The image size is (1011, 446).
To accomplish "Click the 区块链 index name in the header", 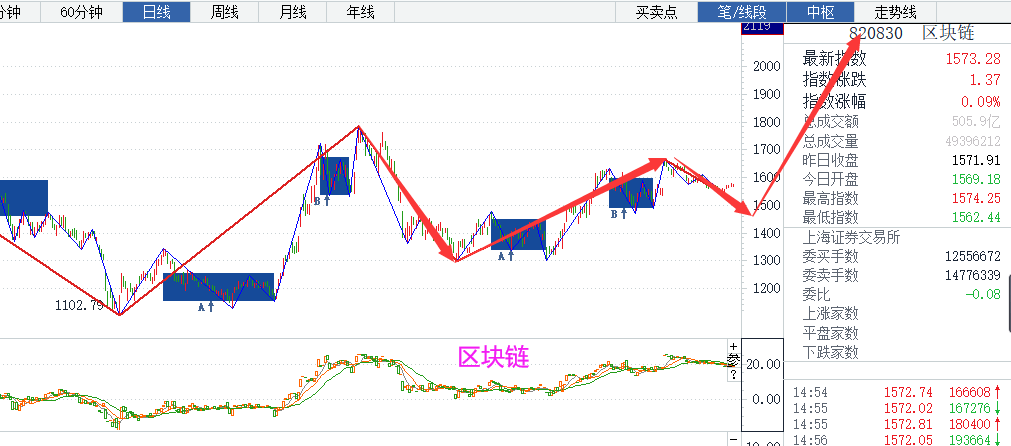I will pyautogui.click(x=948, y=34).
